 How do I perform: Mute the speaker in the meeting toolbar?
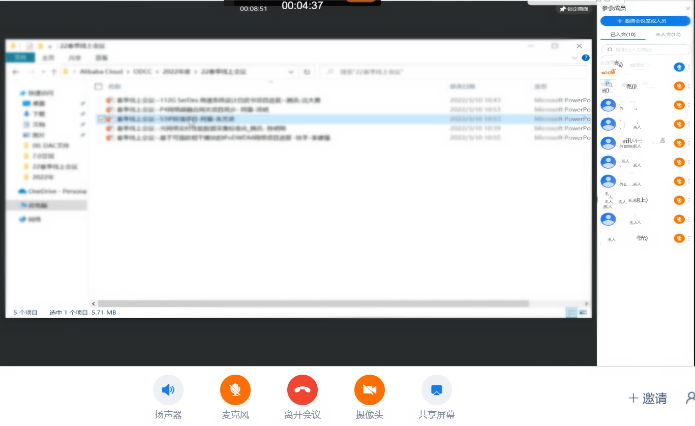[168, 390]
